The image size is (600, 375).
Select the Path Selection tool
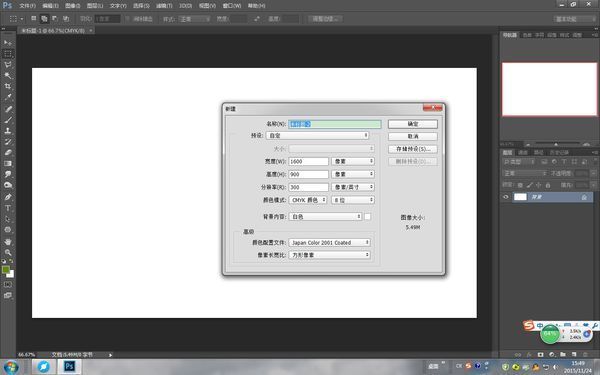pyautogui.click(x=8, y=219)
